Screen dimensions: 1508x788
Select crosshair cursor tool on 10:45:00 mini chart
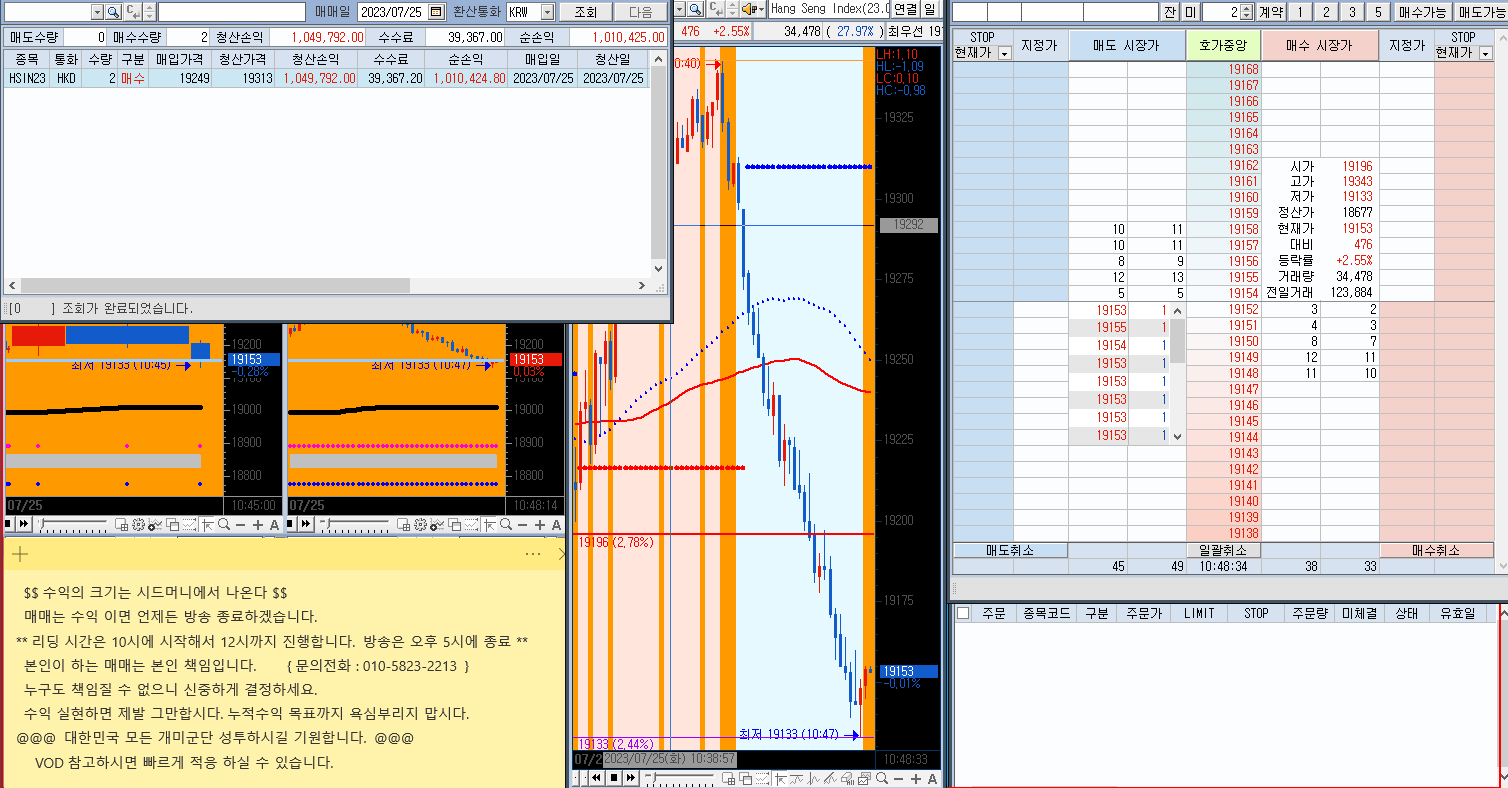coord(207,524)
